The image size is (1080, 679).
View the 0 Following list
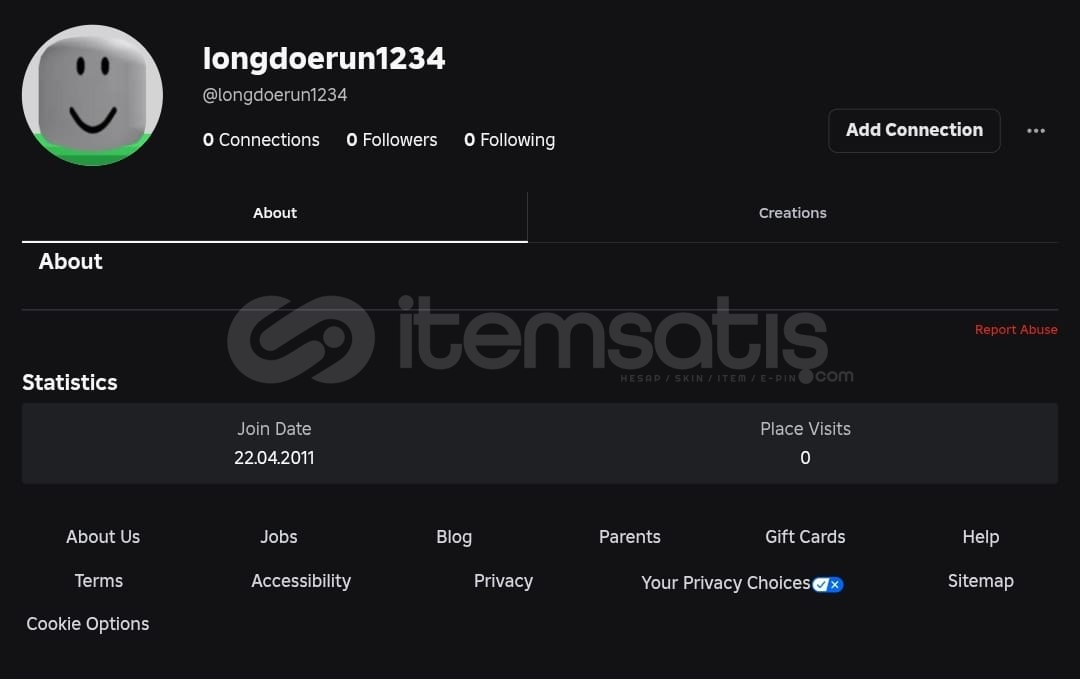click(509, 140)
